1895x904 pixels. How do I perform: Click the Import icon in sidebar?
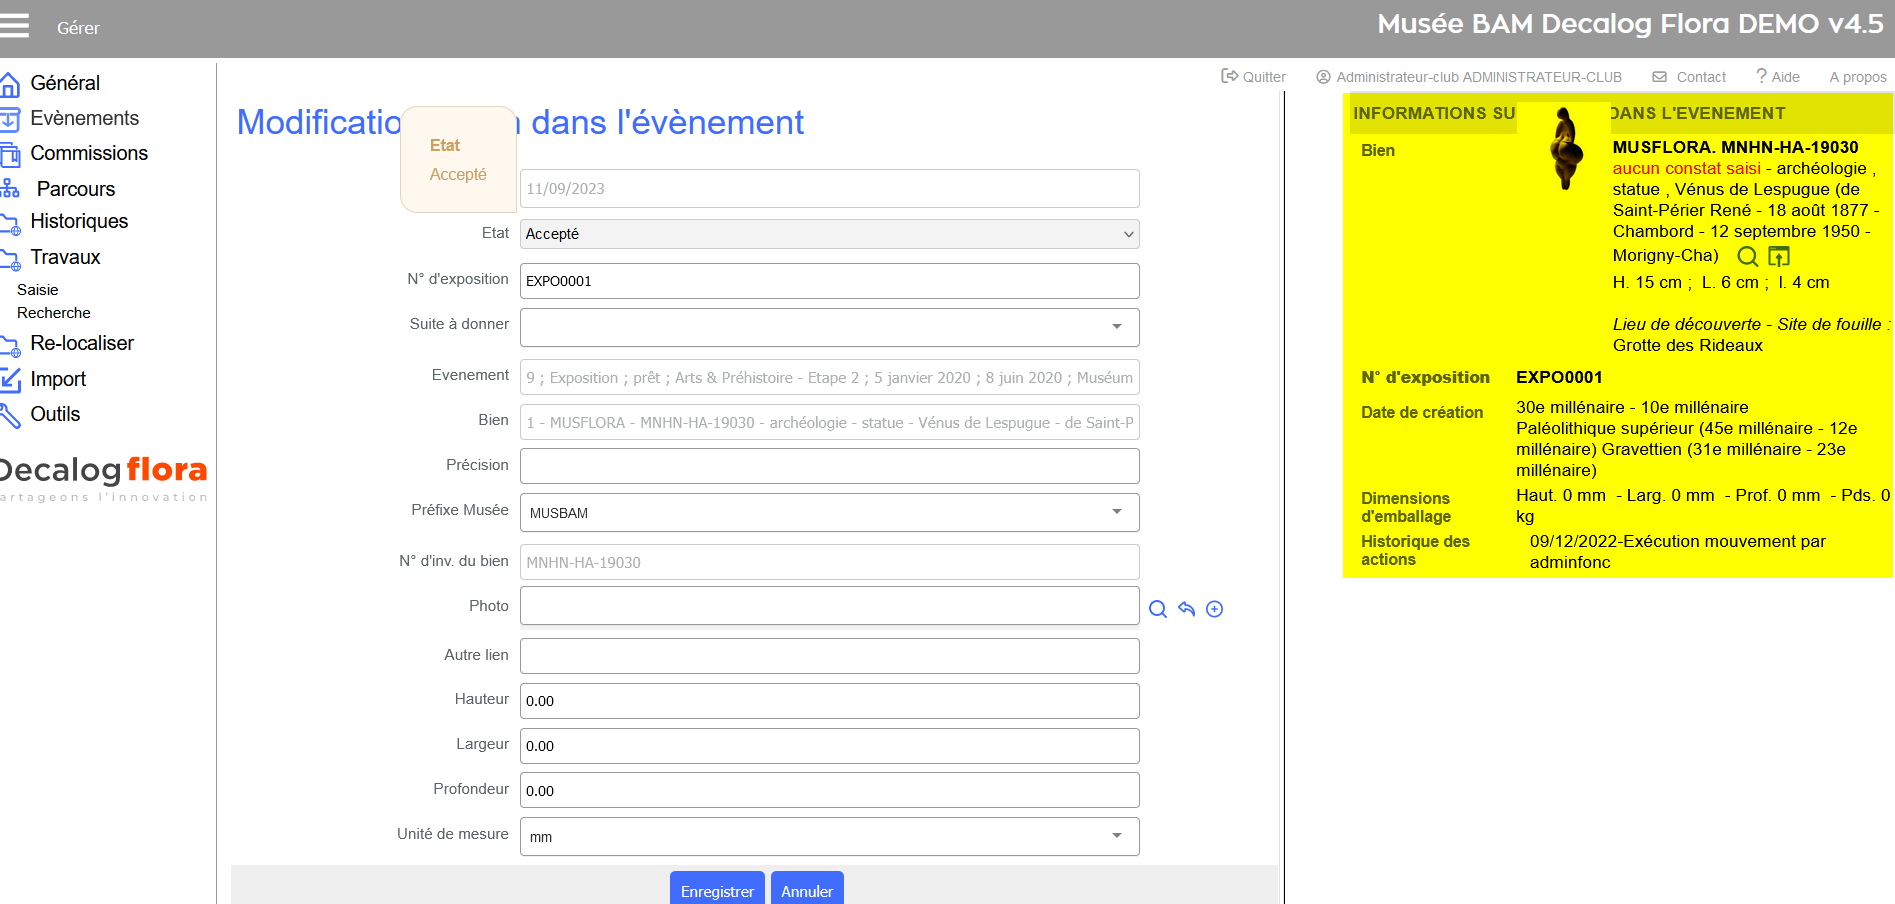tap(10, 380)
